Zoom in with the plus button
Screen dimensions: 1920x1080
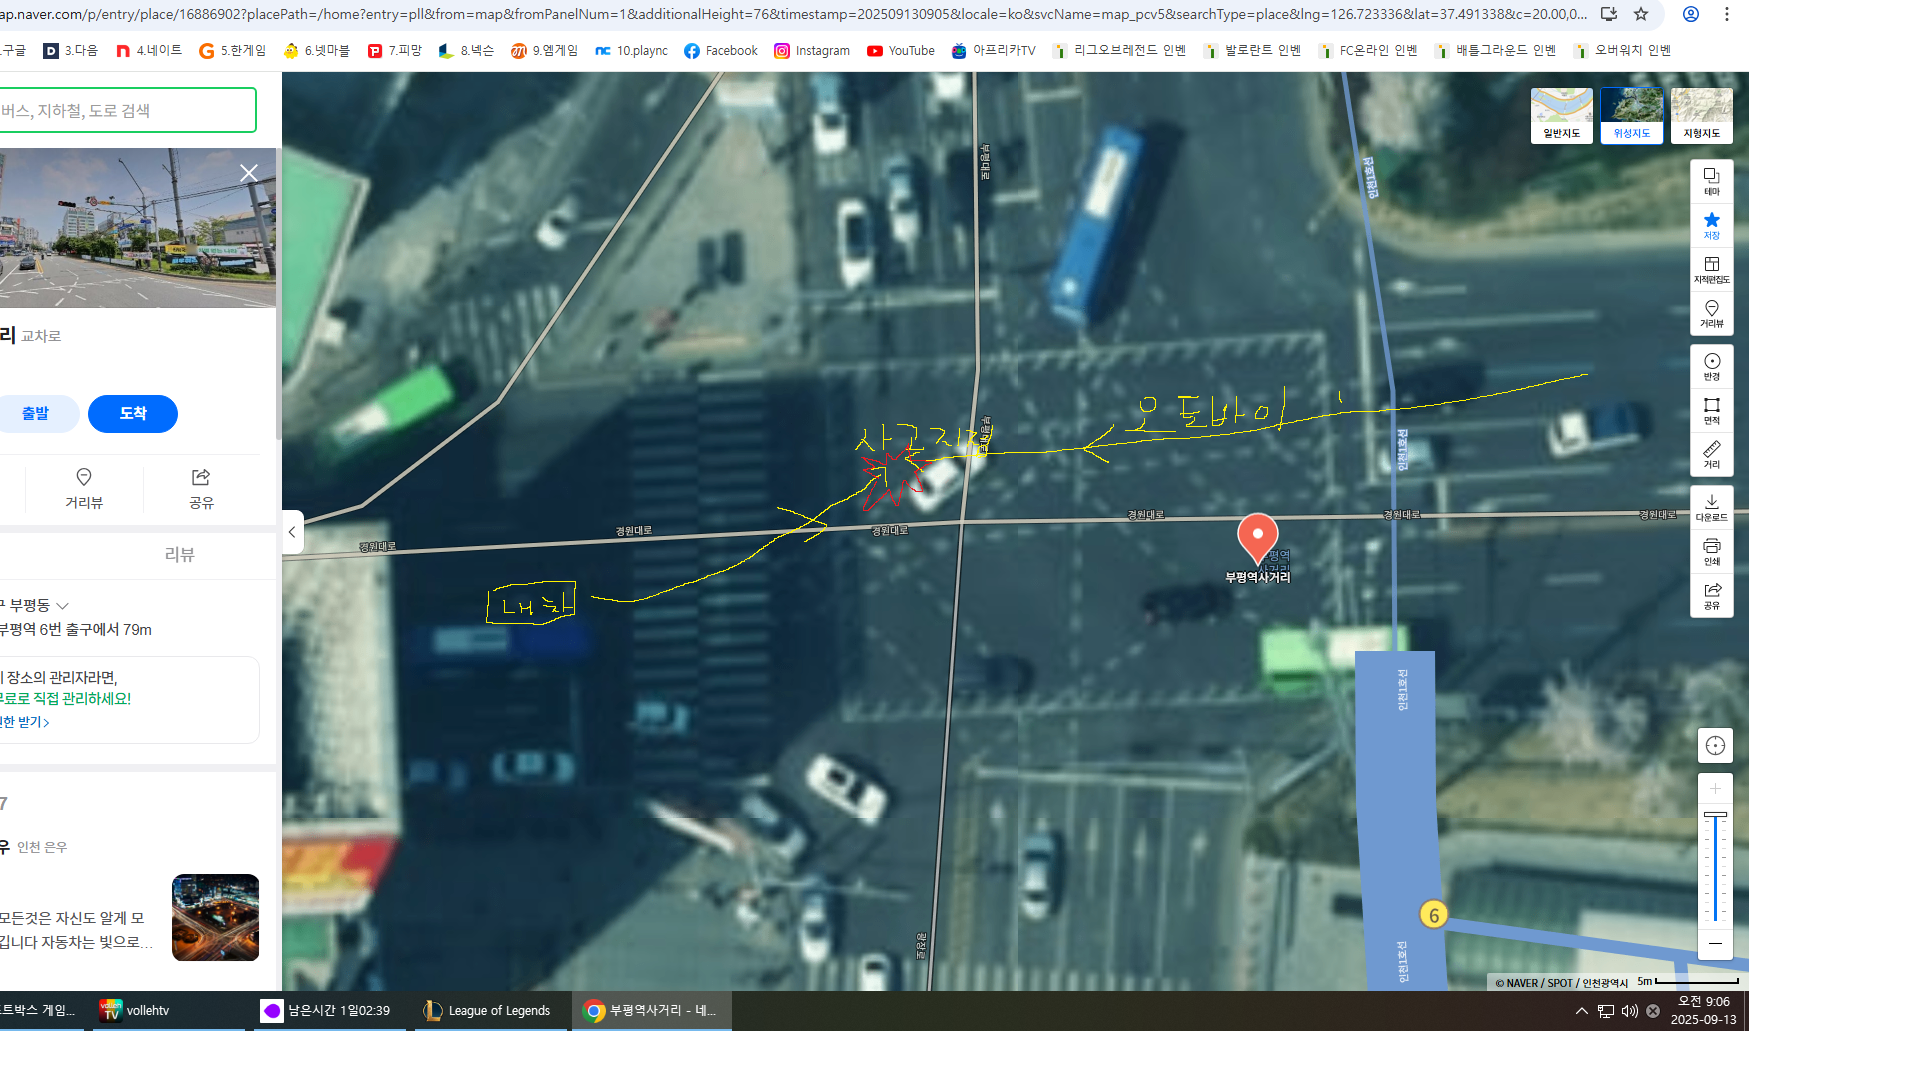point(1715,789)
